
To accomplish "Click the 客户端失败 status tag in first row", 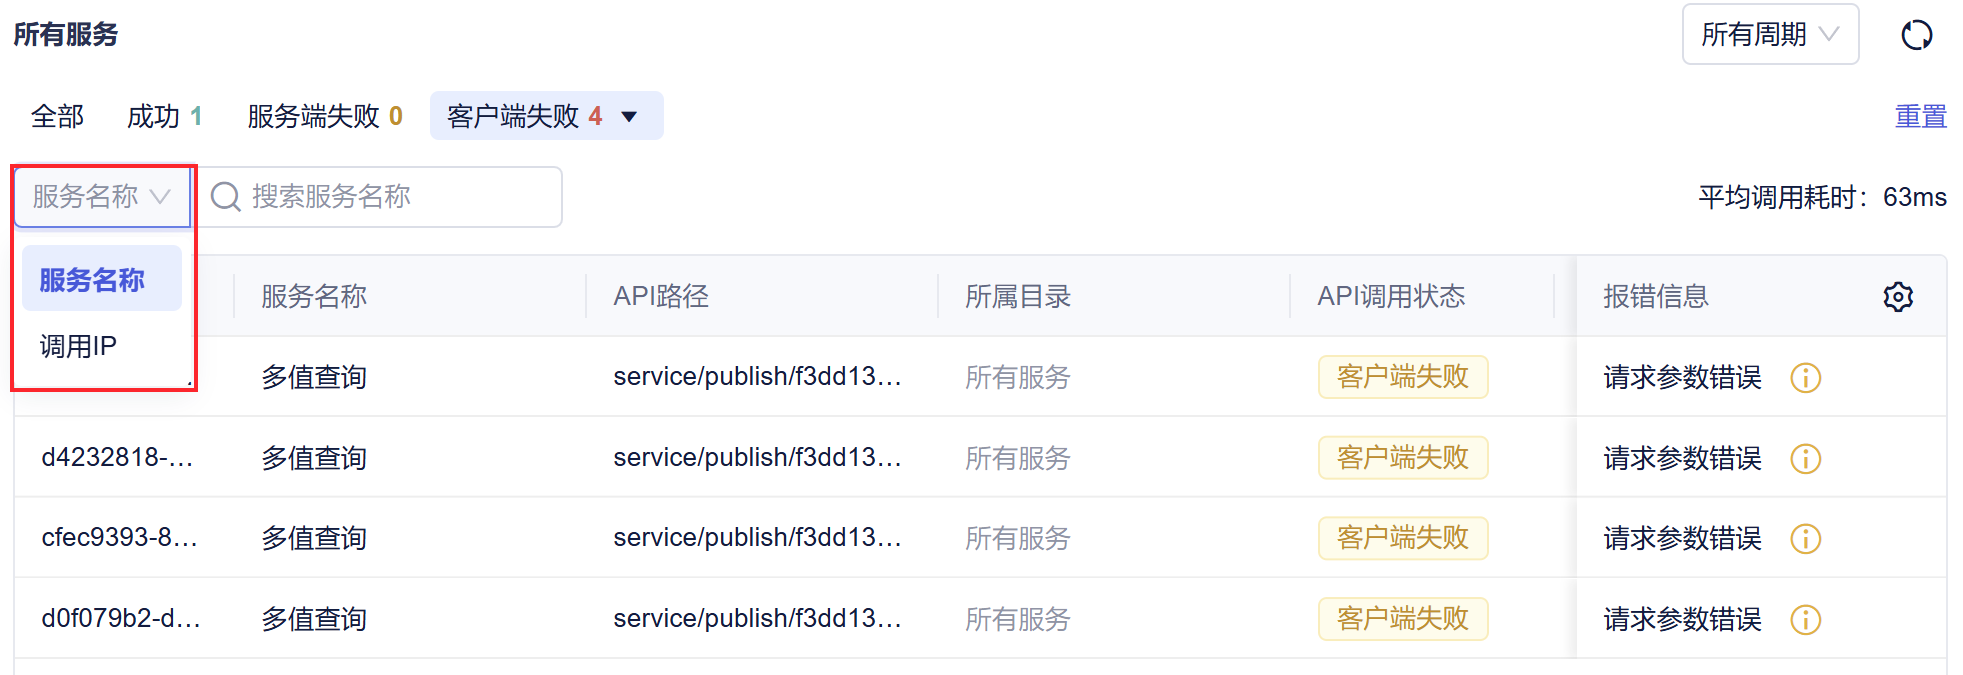I will click(x=1403, y=377).
